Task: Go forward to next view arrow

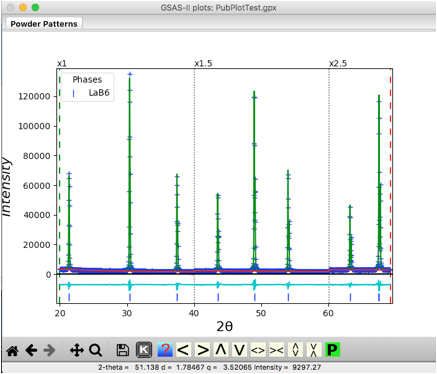Action: pos(50,350)
